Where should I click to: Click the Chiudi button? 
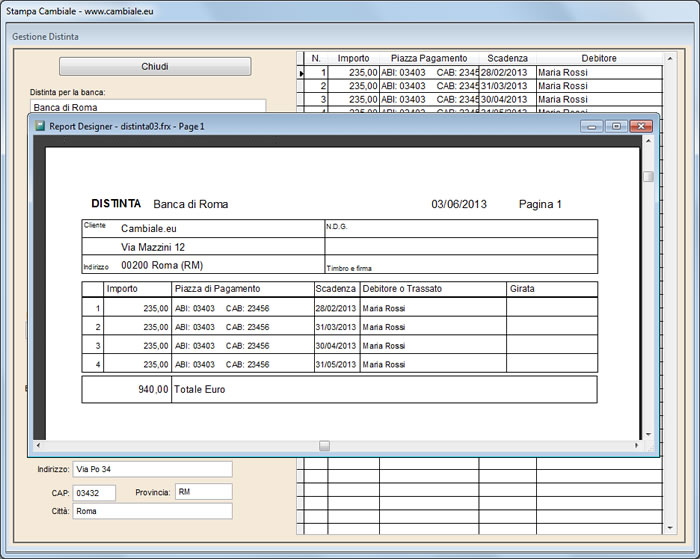click(155, 67)
